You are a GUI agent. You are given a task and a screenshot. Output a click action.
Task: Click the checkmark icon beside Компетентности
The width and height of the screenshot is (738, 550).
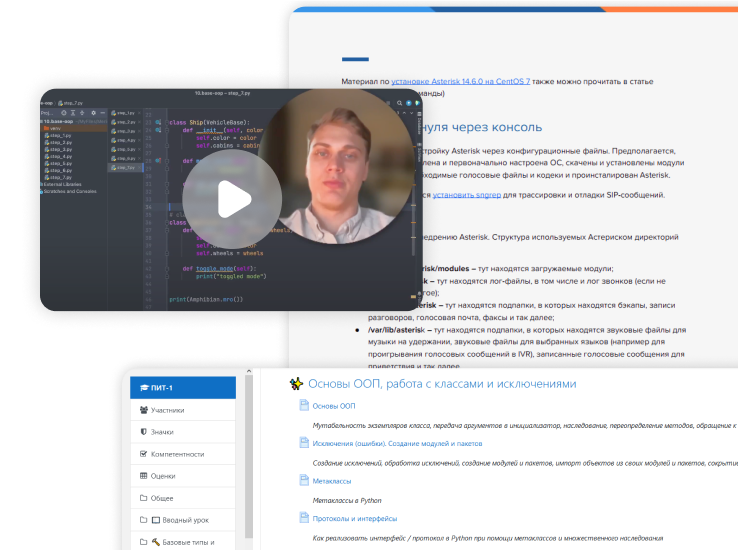pyautogui.click(x=144, y=454)
